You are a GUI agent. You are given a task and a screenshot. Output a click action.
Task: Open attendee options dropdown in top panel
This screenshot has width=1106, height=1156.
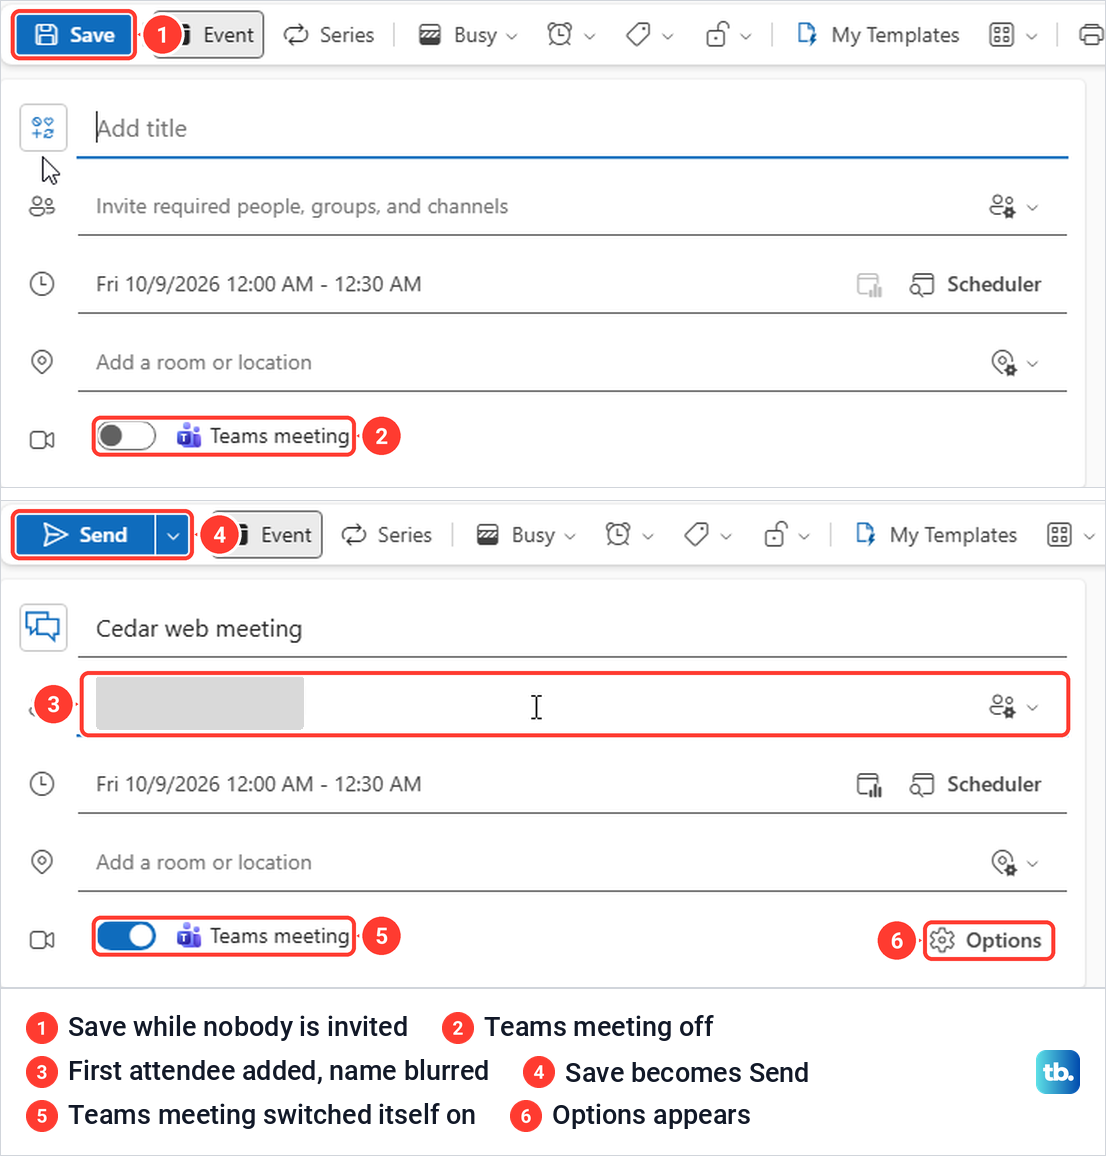(x=1013, y=206)
